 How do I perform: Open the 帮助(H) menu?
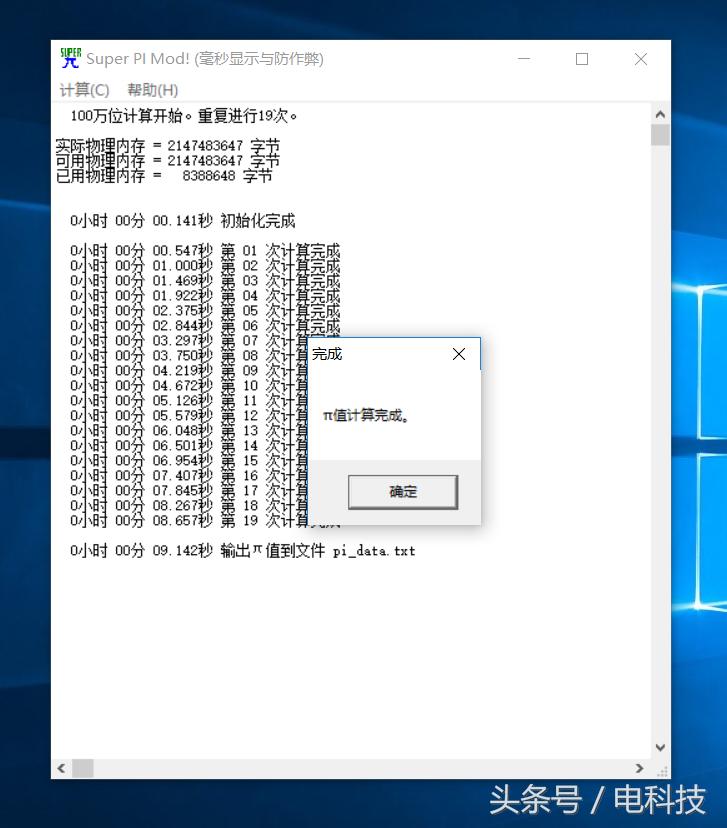(153, 90)
